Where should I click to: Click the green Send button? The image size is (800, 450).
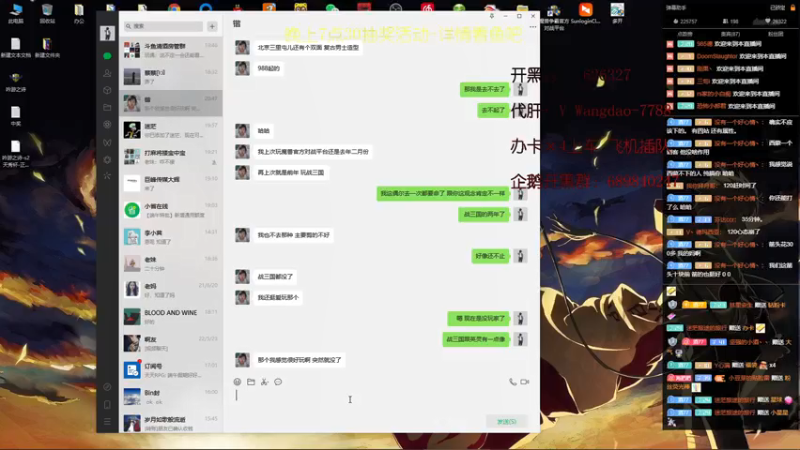click(507, 421)
